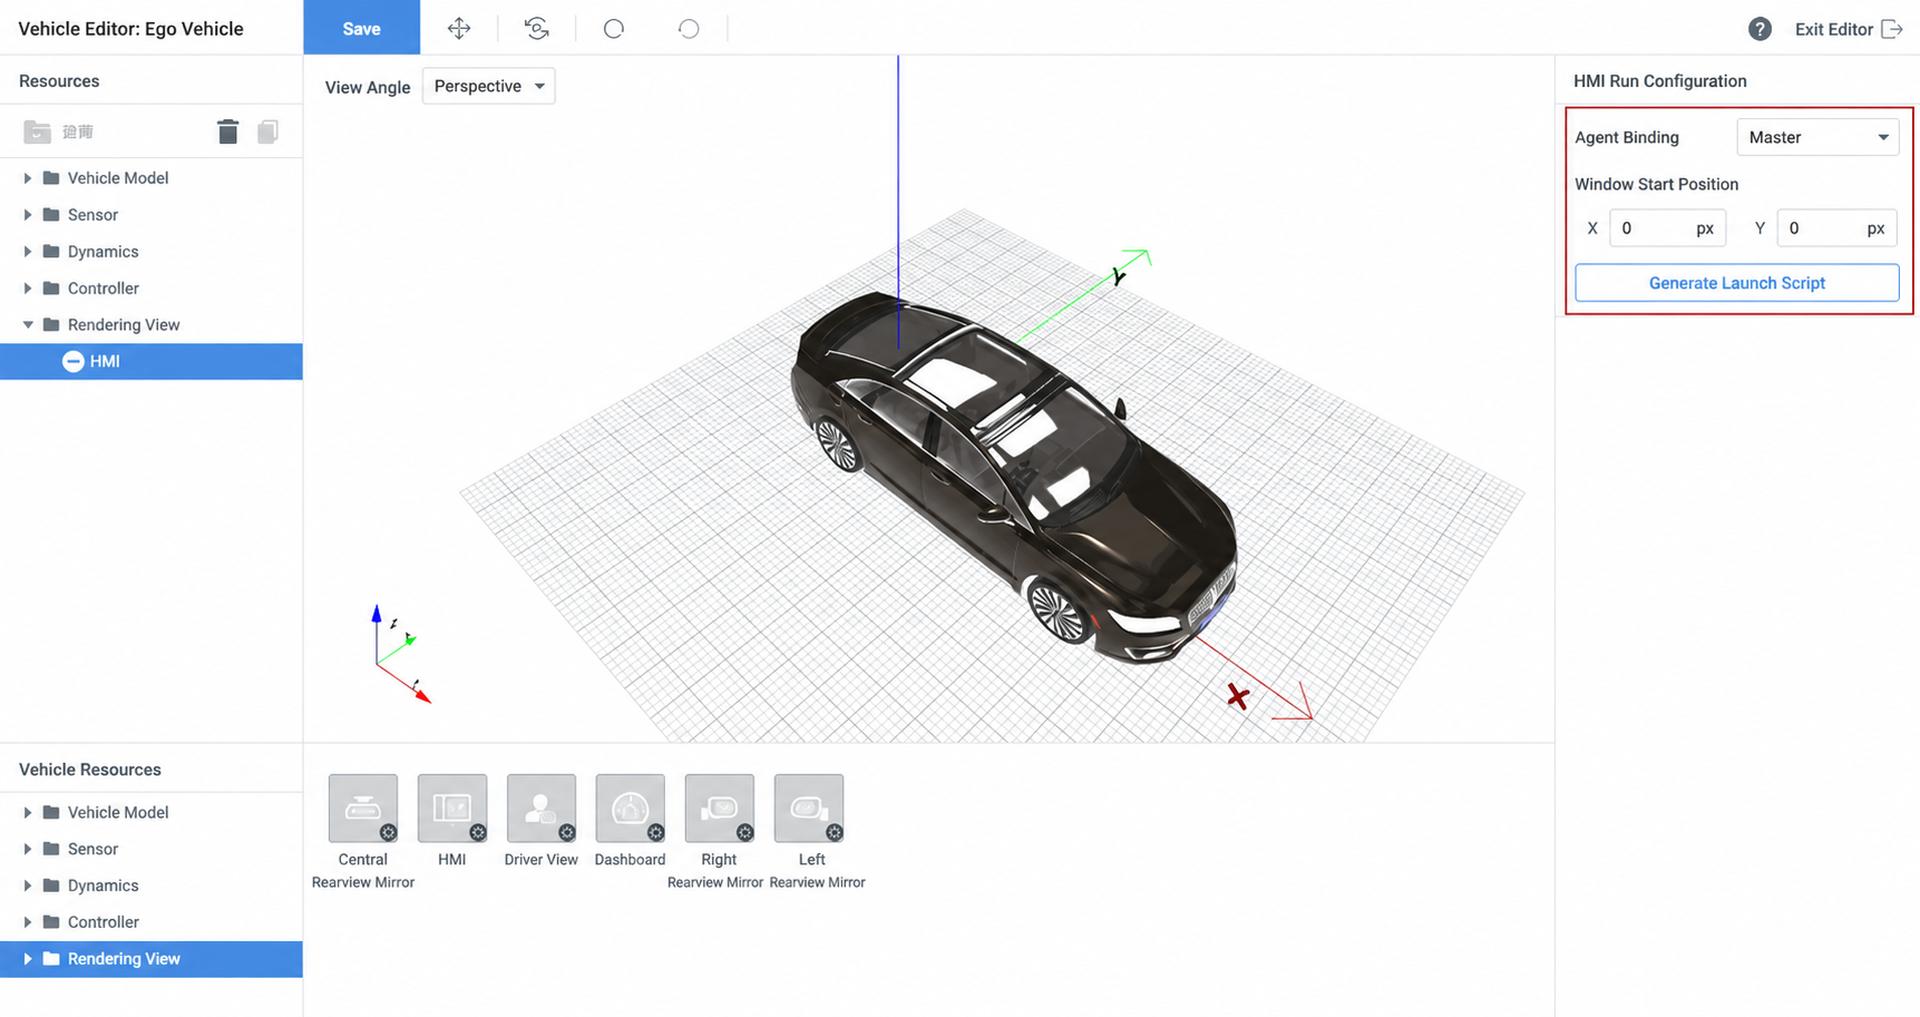Click the redo circular arrow icon
The image size is (1920, 1017).
(x=689, y=28)
